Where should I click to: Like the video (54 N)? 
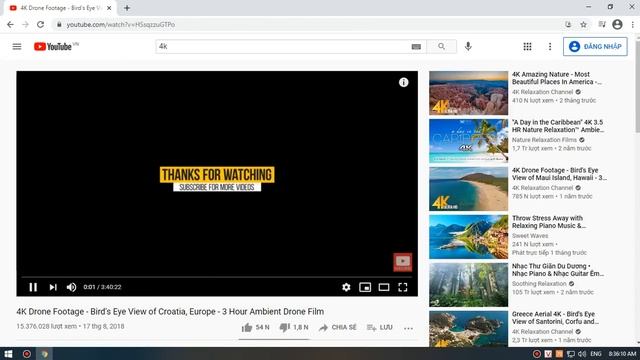[x=256, y=327]
